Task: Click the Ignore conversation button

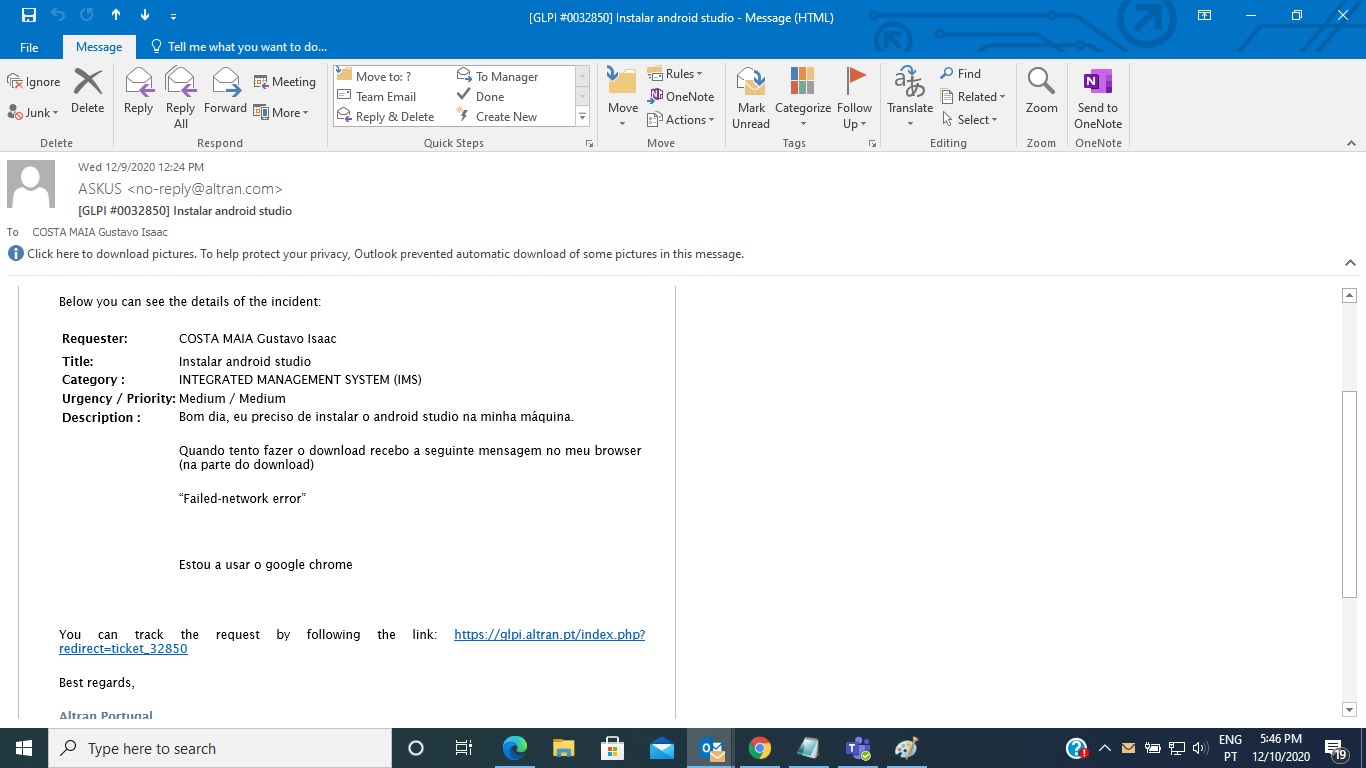Action: tap(34, 82)
